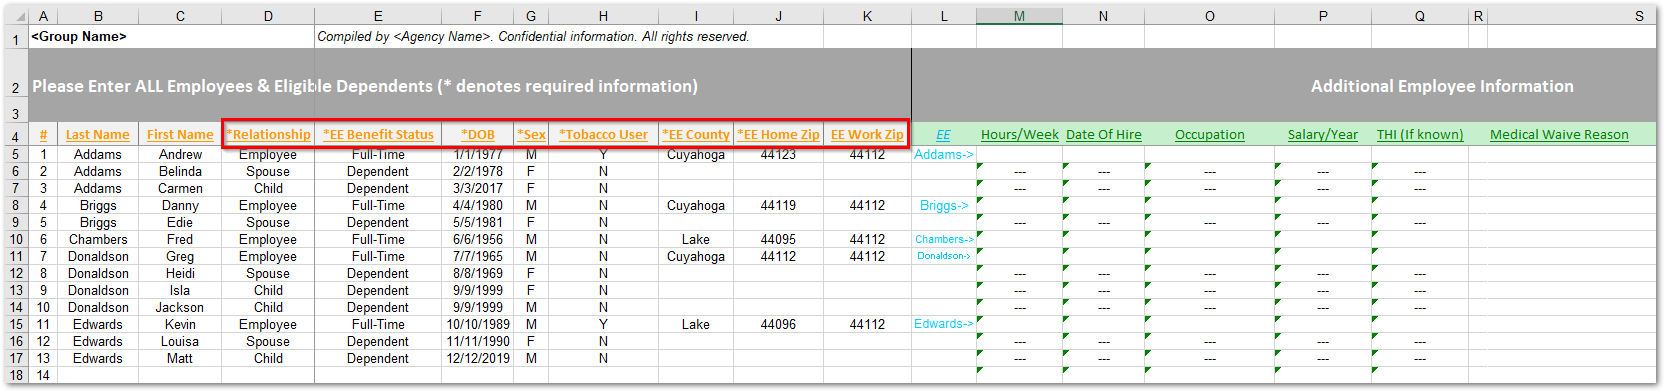Select the first name cell 'Heidi'
1665x392 pixels.
[x=180, y=273]
